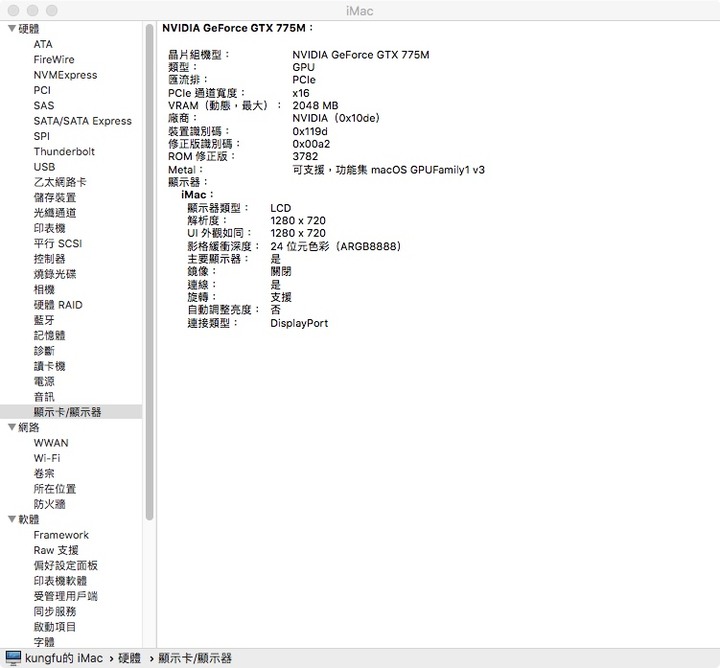Open 硬體 RAID entry

[58, 305]
